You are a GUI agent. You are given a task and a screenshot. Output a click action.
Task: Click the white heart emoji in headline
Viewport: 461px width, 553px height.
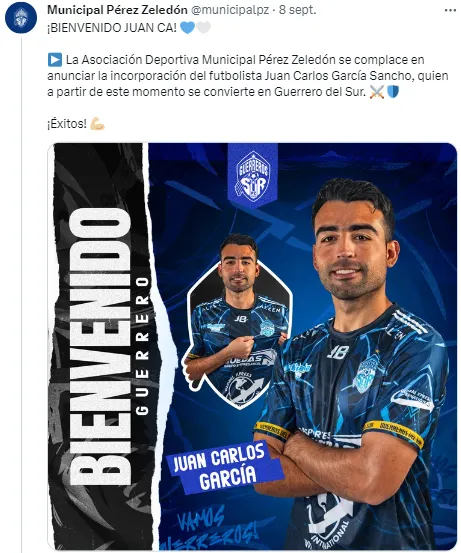click(203, 27)
